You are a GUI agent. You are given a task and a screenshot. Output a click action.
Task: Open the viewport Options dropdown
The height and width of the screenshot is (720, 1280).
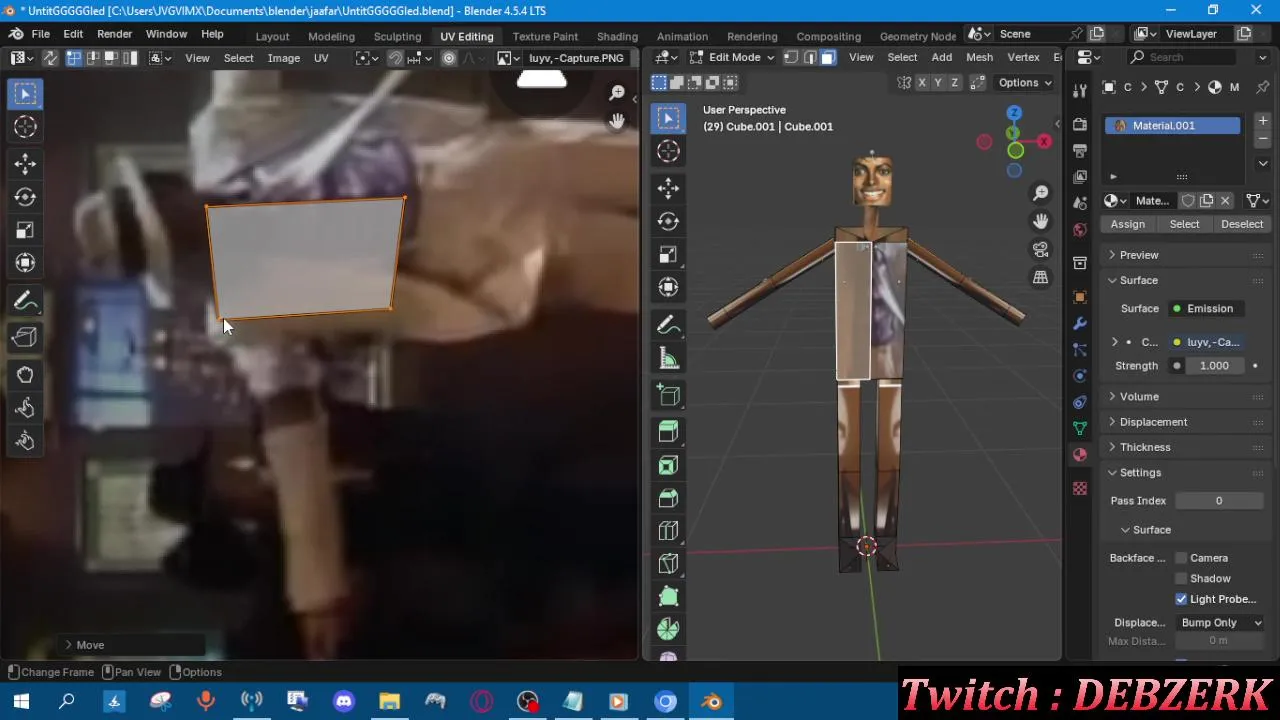(1026, 82)
